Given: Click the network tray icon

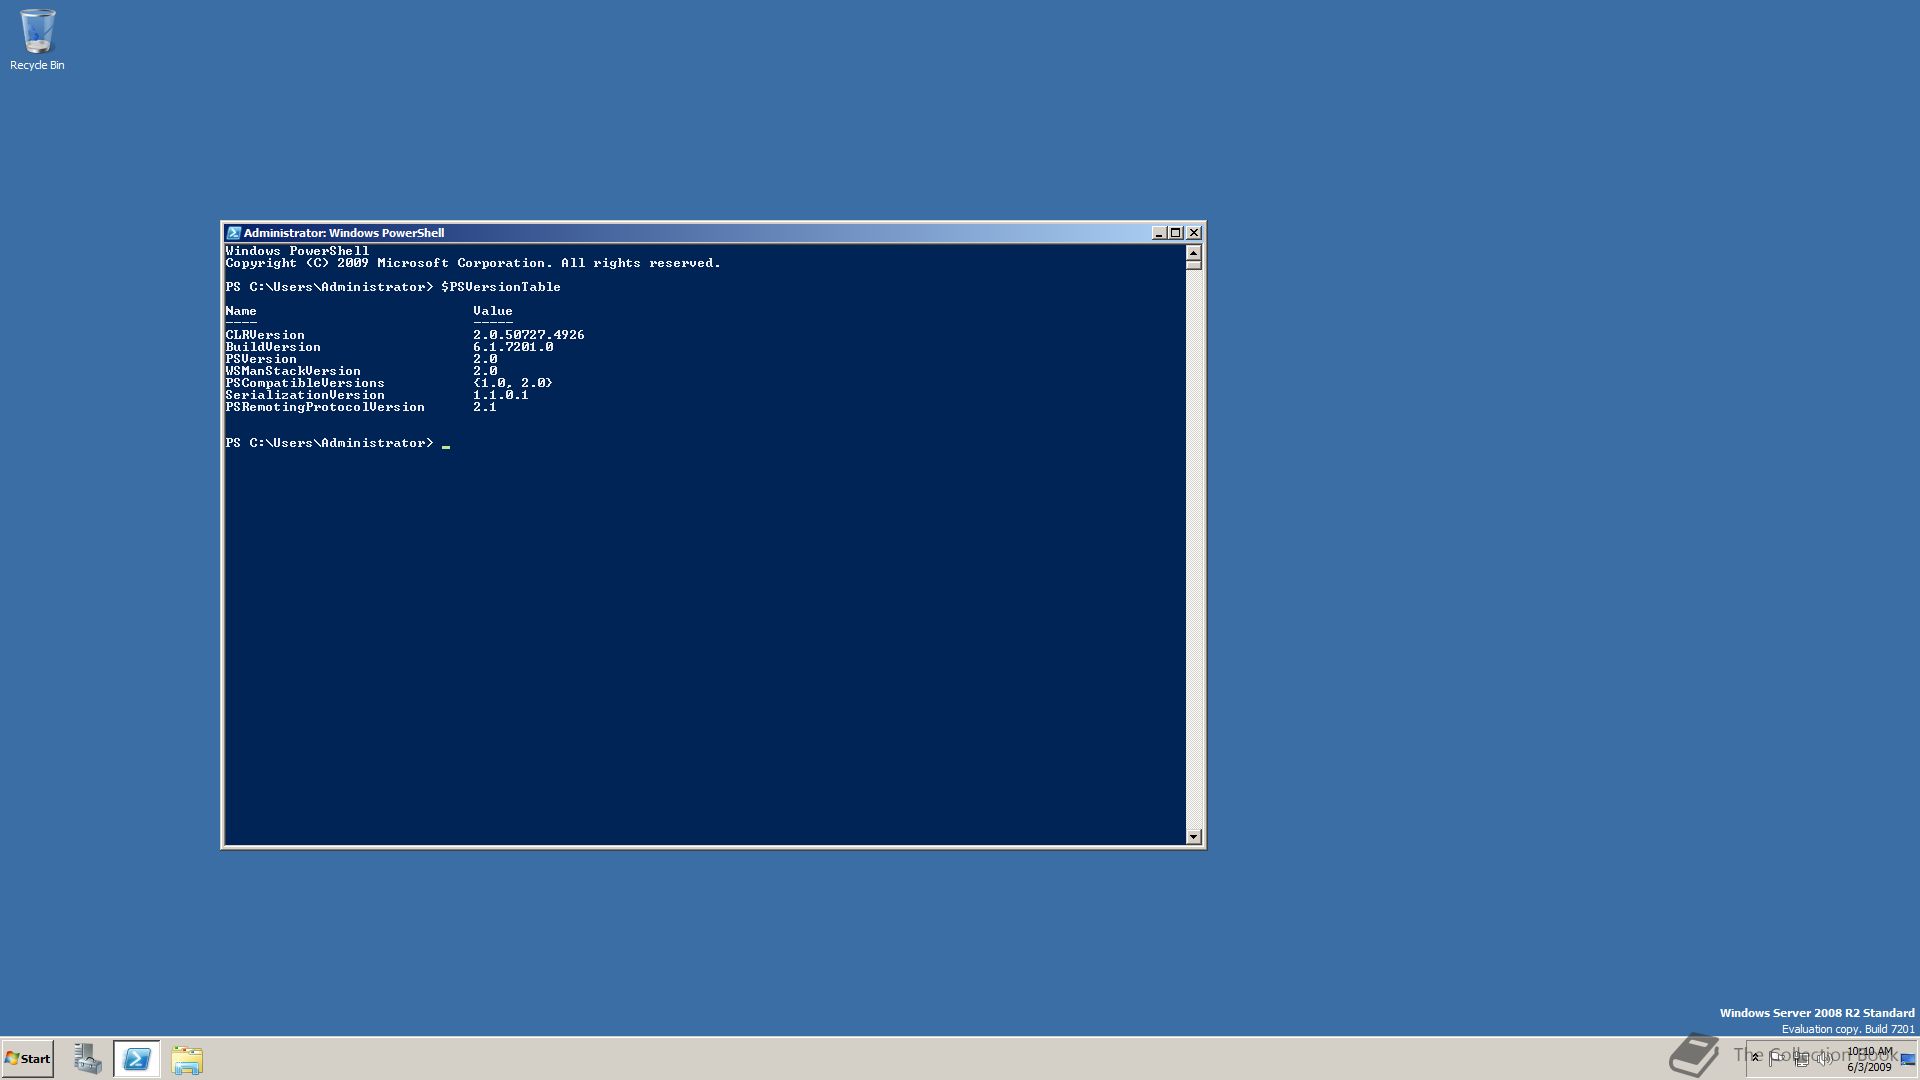Looking at the screenshot, I should (1801, 1058).
